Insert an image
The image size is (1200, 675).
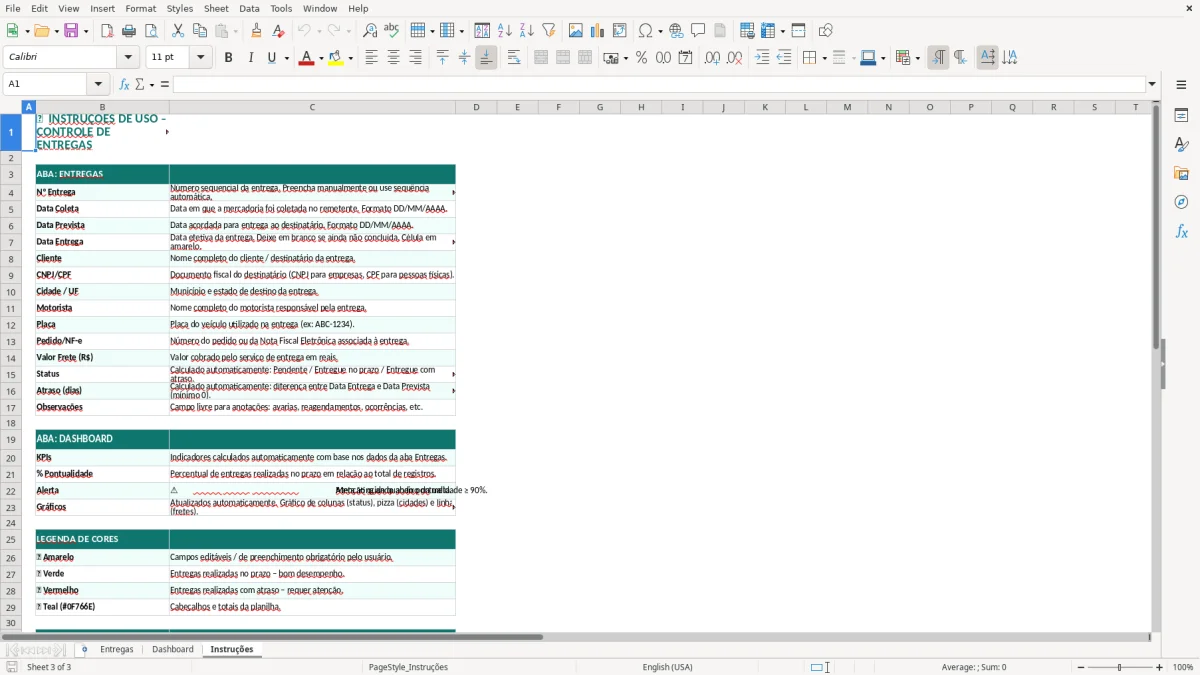point(576,31)
